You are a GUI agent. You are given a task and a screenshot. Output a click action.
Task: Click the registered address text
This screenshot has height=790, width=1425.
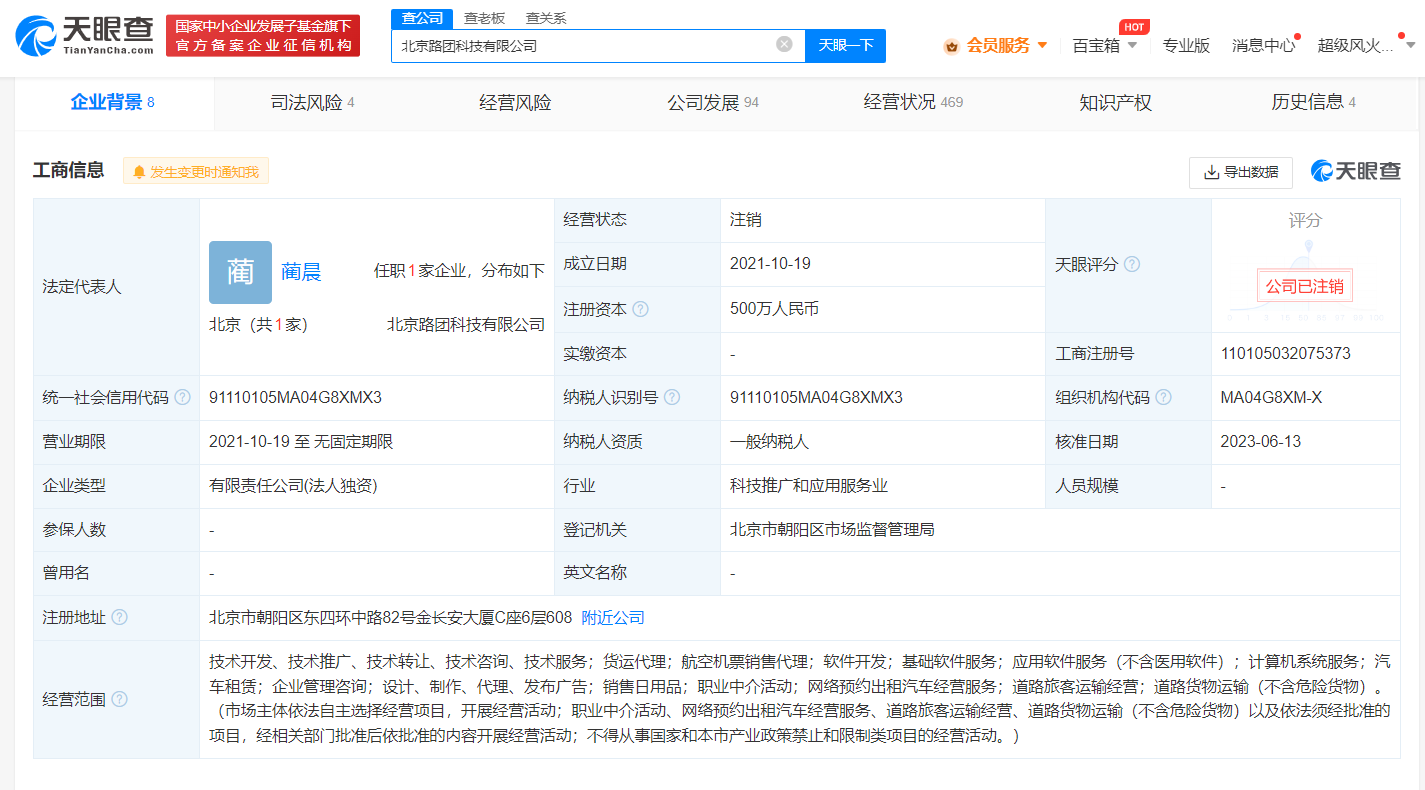point(390,618)
